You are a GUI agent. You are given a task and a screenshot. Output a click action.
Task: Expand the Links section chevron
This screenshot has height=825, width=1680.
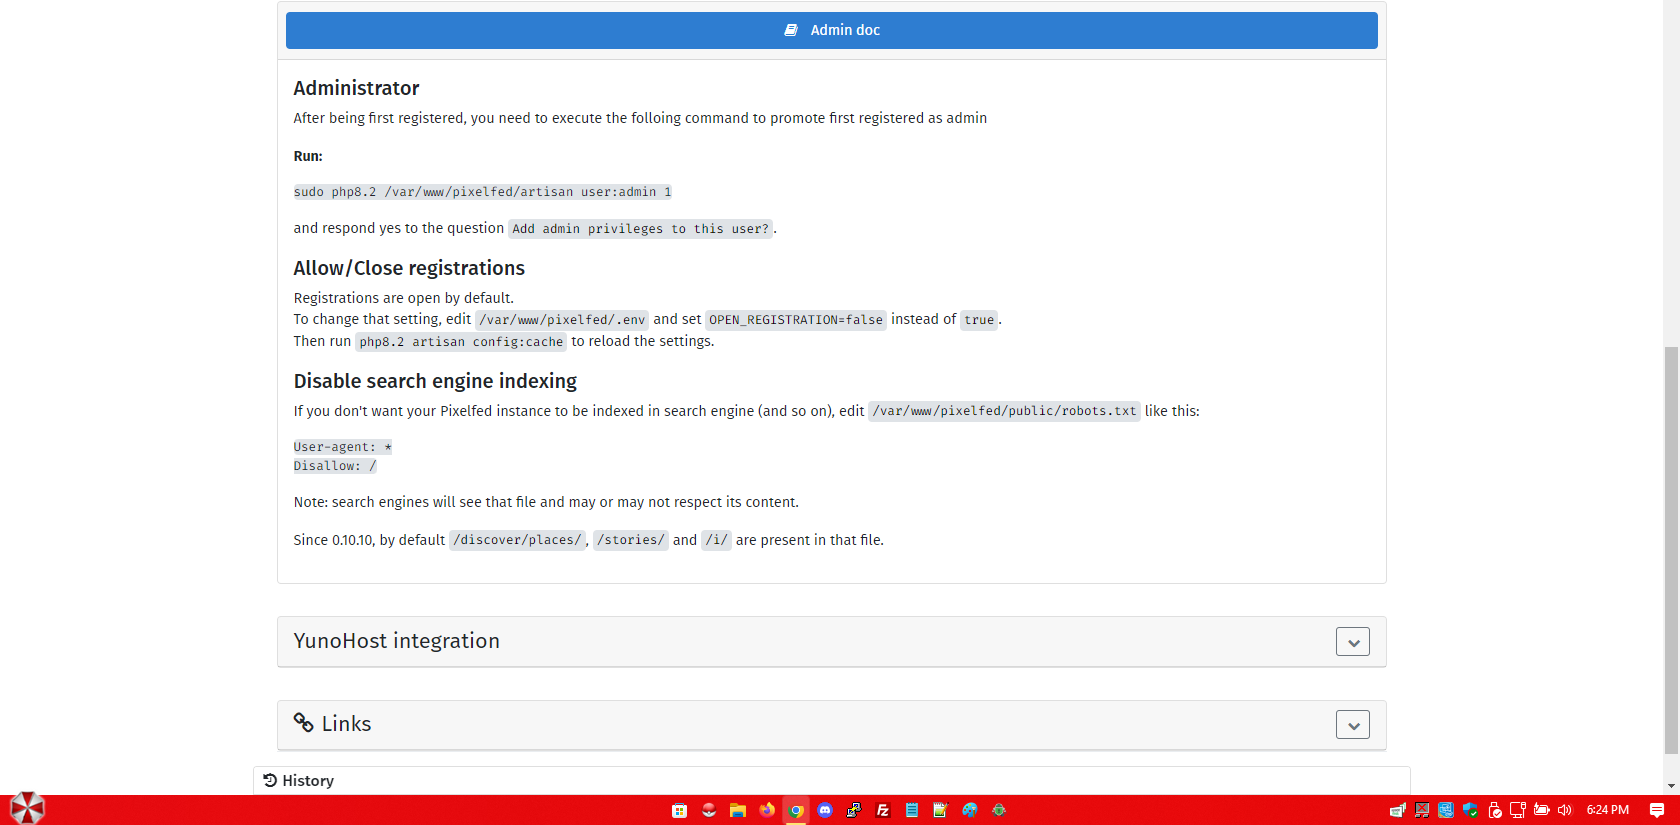tap(1353, 725)
